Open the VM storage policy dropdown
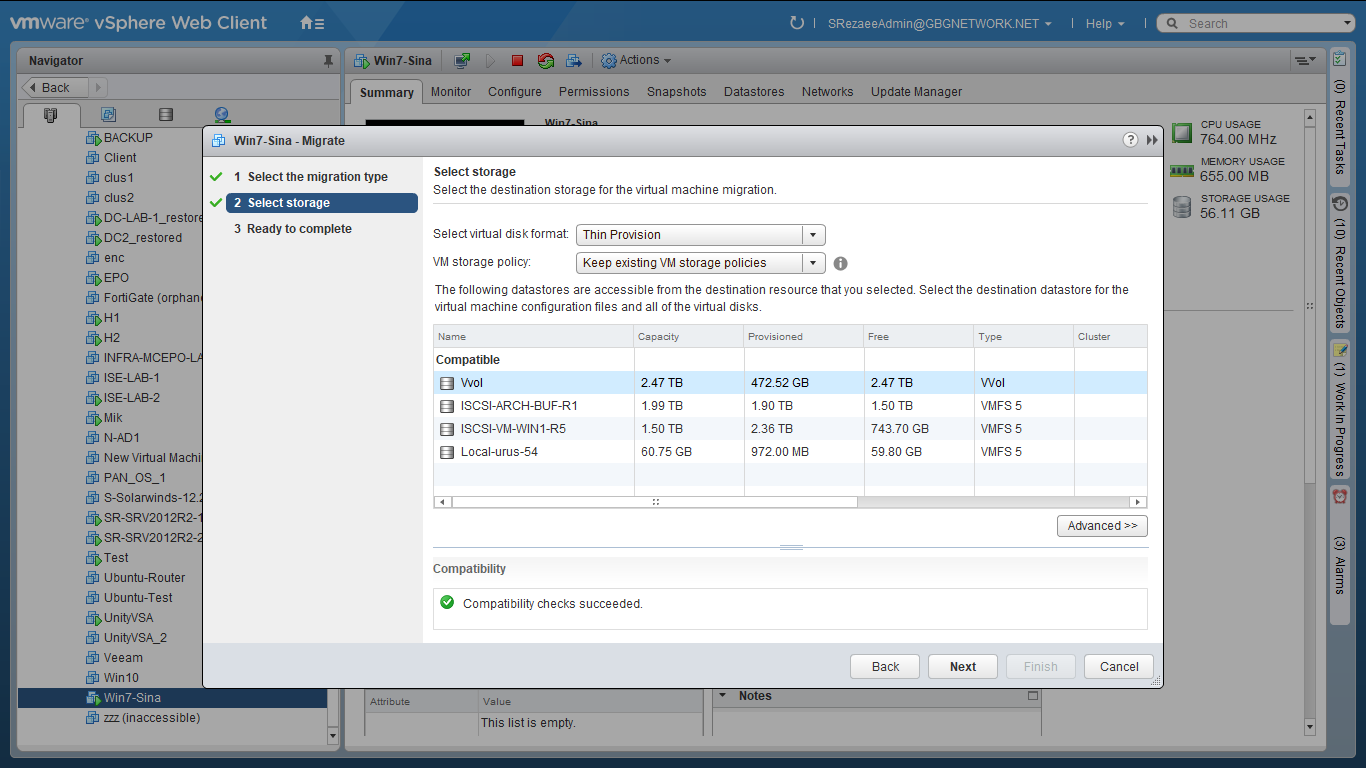 point(814,263)
